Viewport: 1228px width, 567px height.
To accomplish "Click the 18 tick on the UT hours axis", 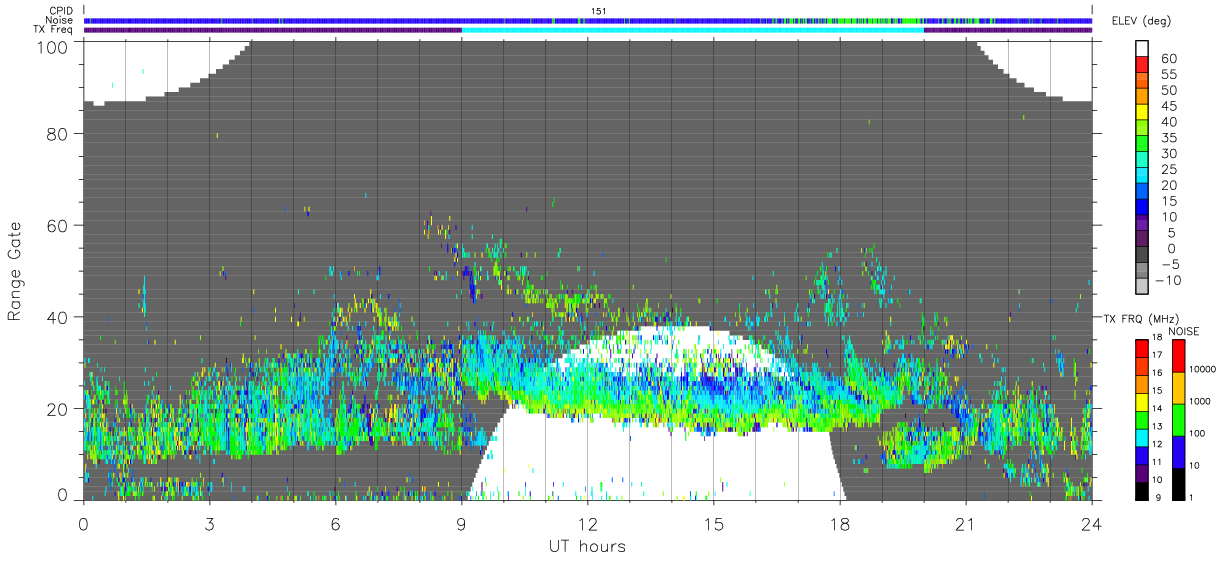I will 839,523.
